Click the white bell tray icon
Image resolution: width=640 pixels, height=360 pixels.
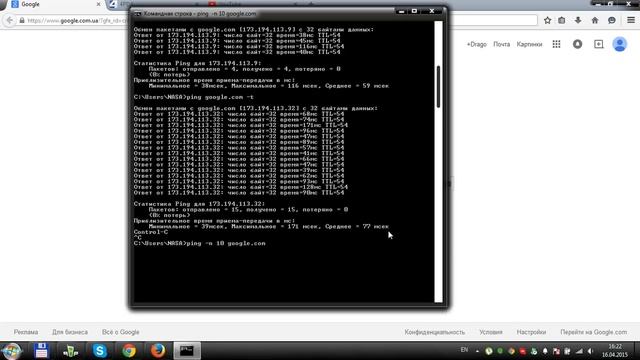pos(545,351)
